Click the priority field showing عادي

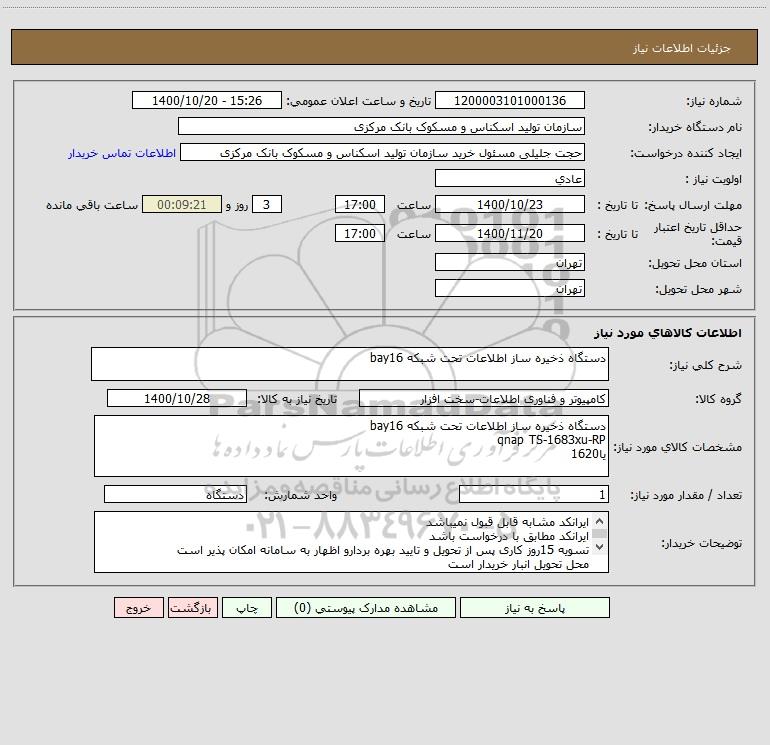click(510, 178)
